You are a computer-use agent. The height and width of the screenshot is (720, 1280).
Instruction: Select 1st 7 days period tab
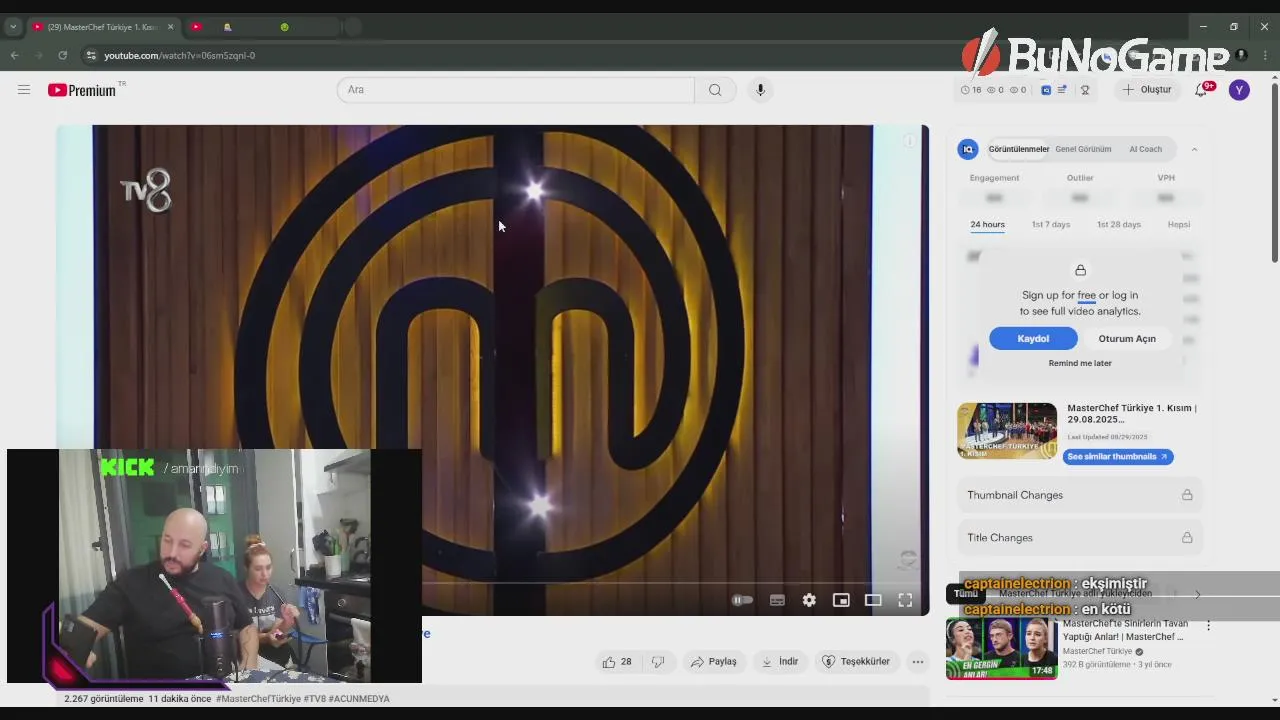[x=1050, y=225]
